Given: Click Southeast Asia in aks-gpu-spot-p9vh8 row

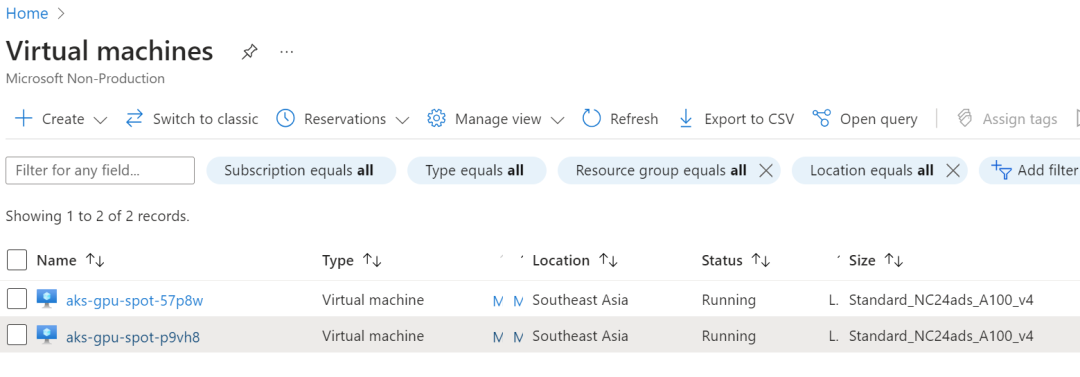Looking at the screenshot, I should pyautogui.click(x=580, y=336).
